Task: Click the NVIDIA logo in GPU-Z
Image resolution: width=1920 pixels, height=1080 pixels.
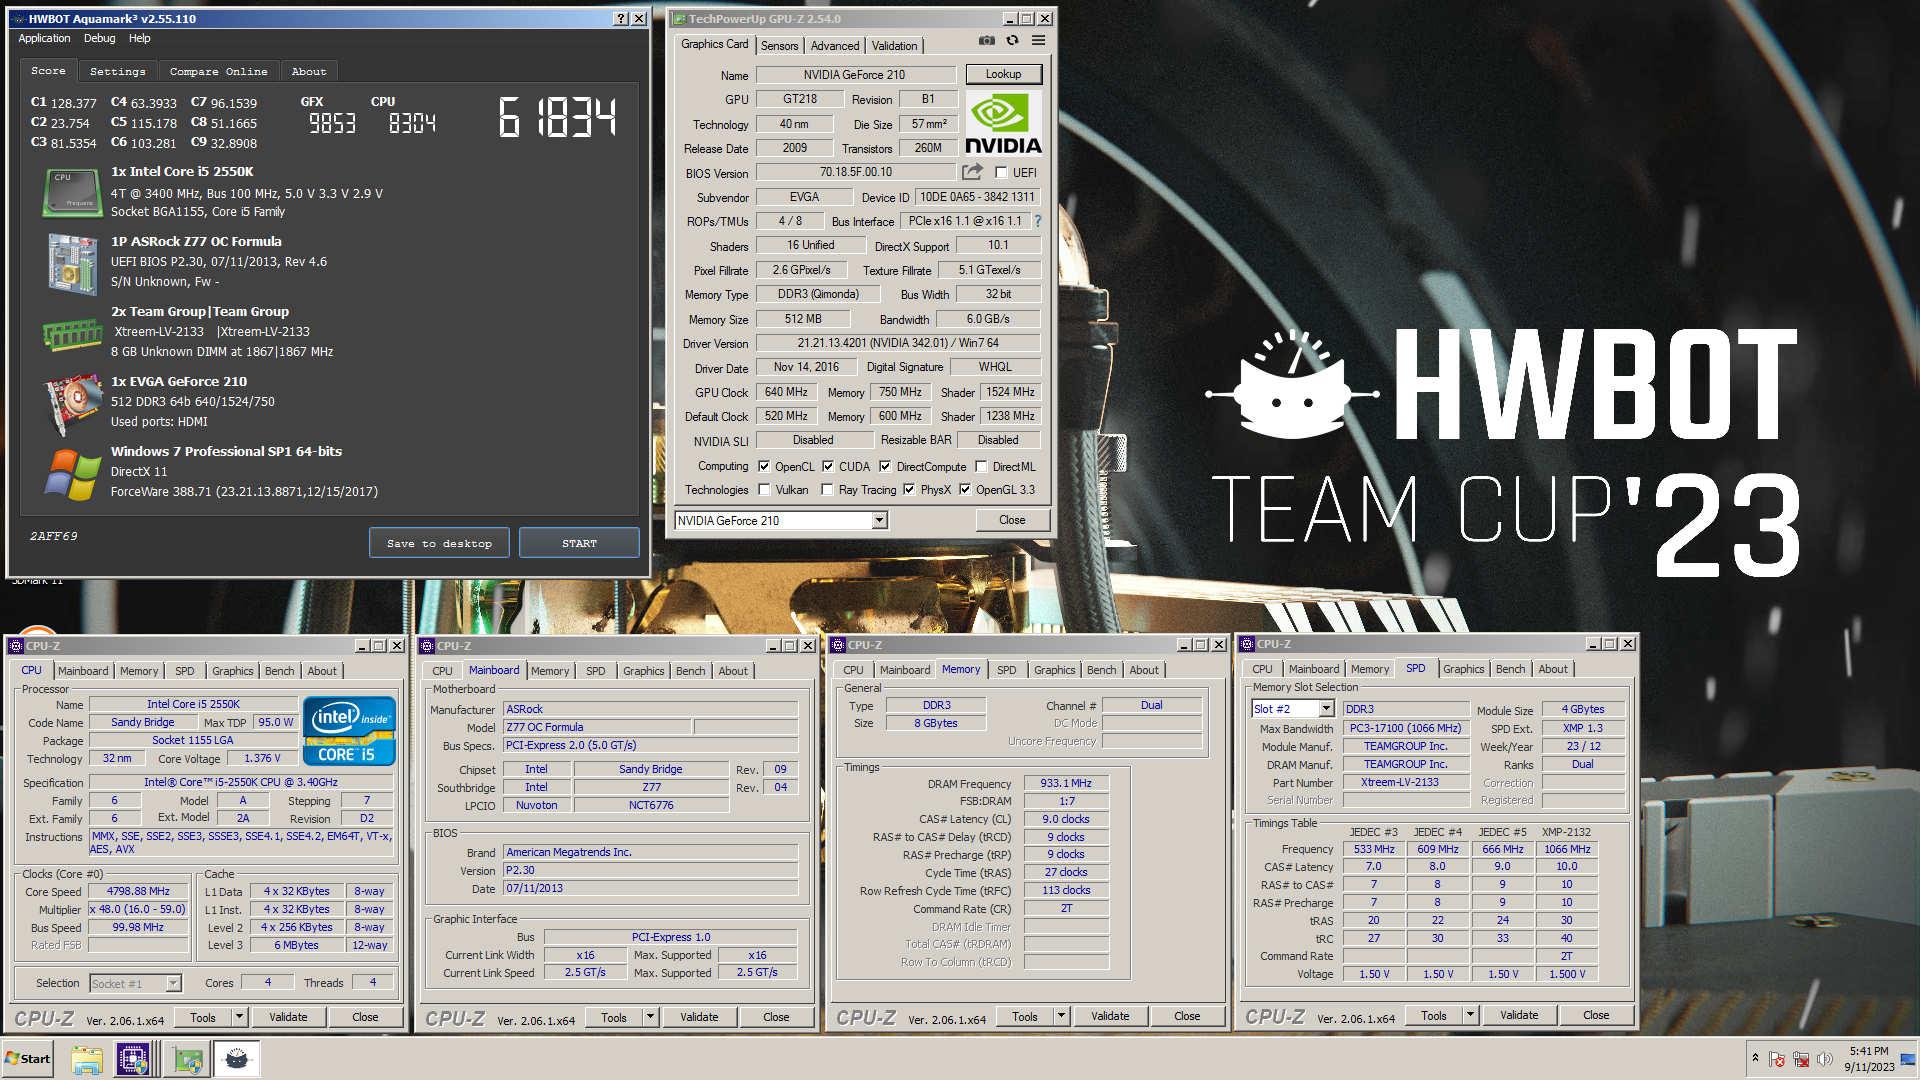Action: coord(1003,124)
